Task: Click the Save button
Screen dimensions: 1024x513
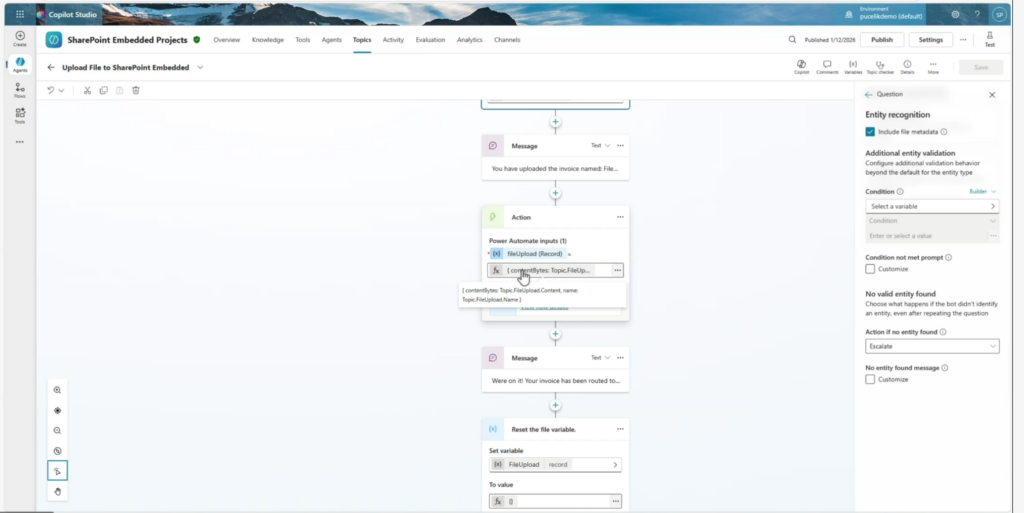Action: pos(981,67)
